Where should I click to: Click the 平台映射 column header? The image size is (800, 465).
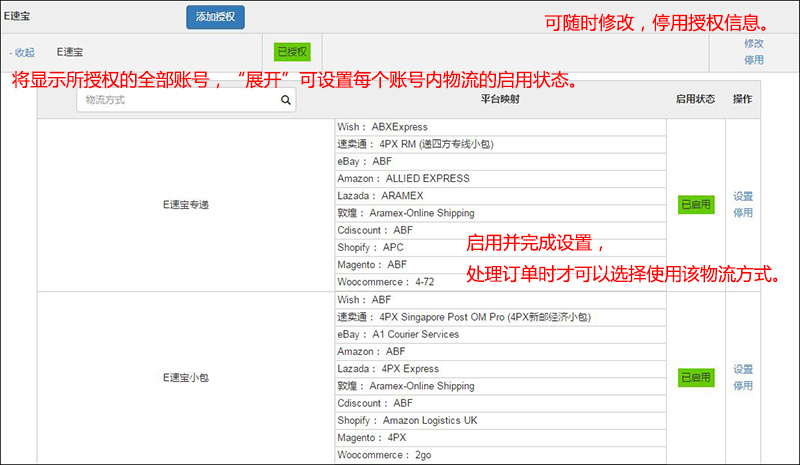pos(500,99)
